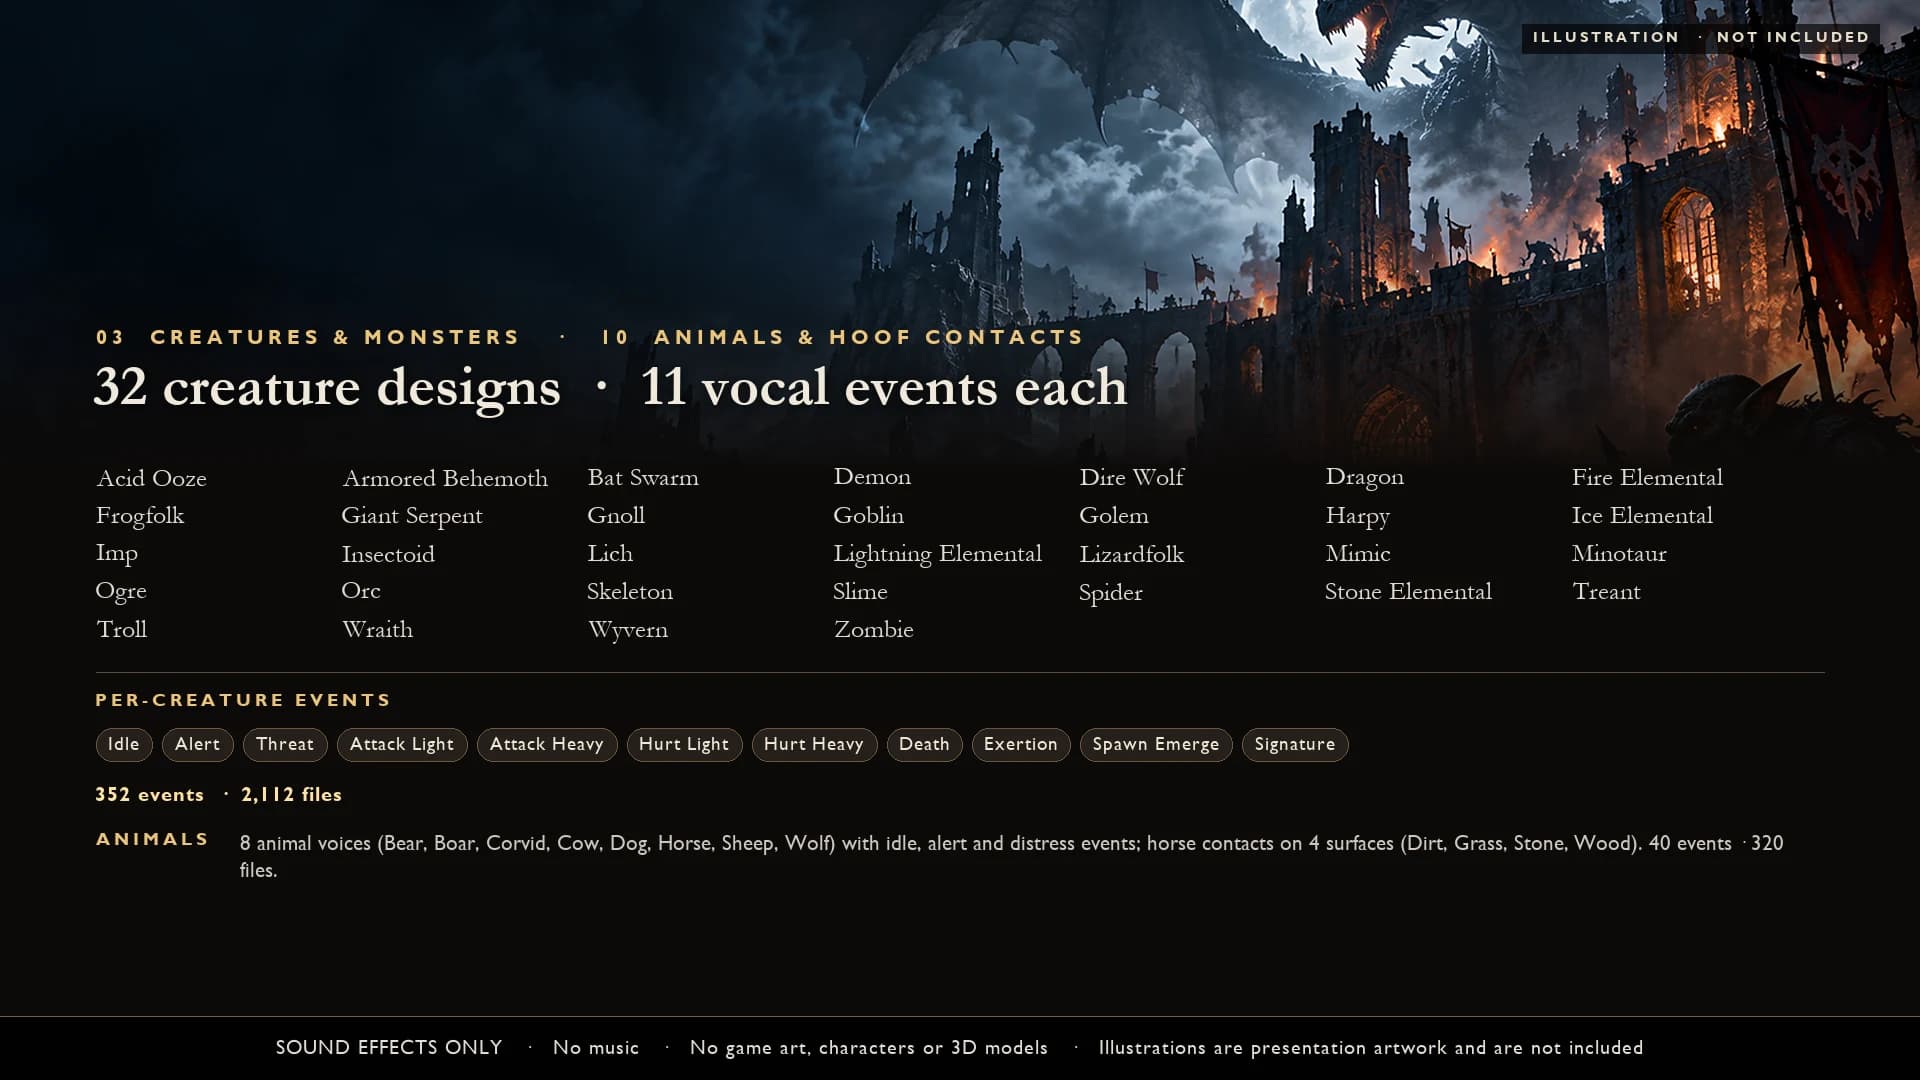Click the 'Dire Wolf' creature name
Screen dimensions: 1920x1080
pos(1132,478)
